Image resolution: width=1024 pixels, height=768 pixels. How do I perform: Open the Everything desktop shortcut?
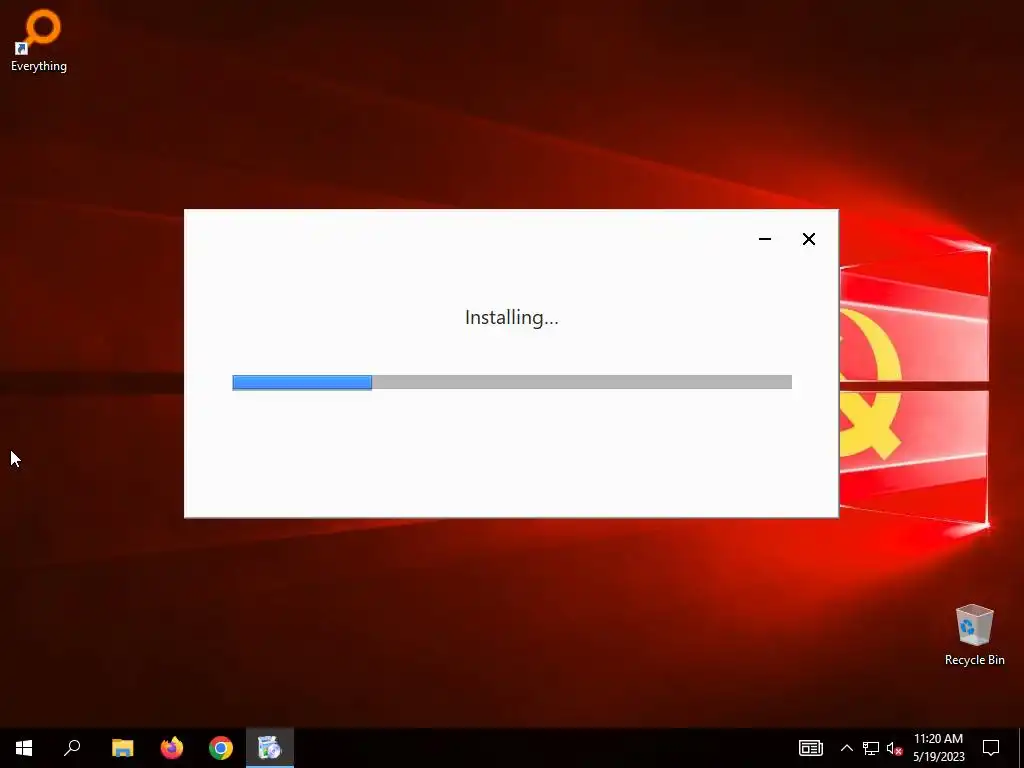39,40
